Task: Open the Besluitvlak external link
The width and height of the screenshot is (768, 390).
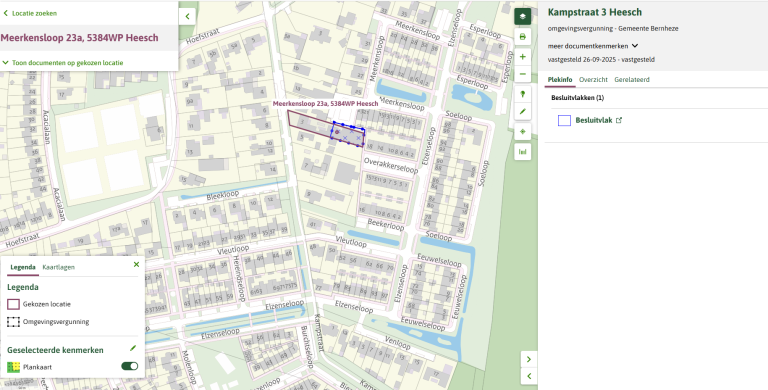Action: (619, 120)
